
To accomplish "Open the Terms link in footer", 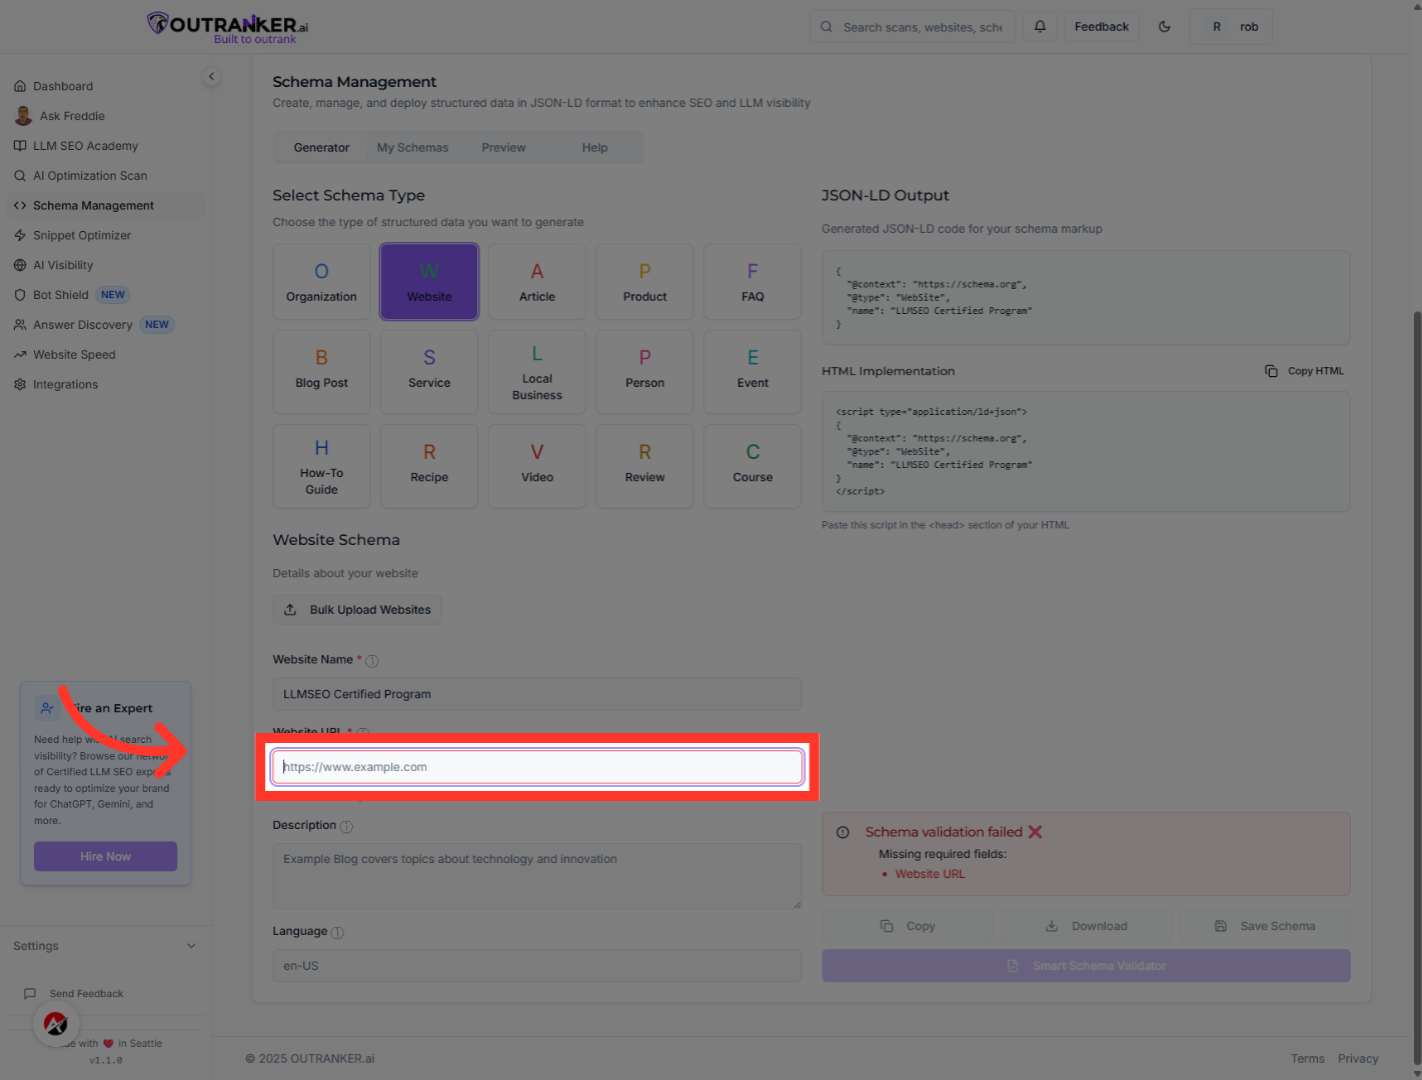I will 1307,1059.
